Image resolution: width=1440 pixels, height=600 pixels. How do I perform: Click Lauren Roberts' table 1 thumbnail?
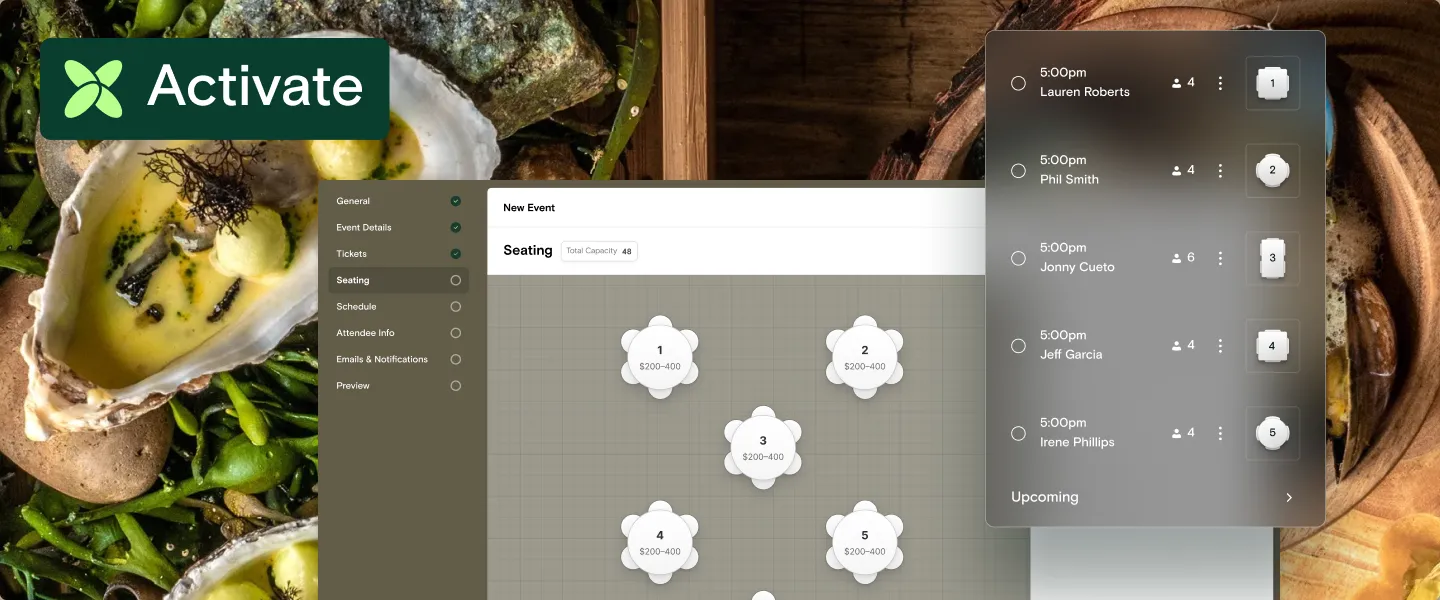click(x=1272, y=83)
